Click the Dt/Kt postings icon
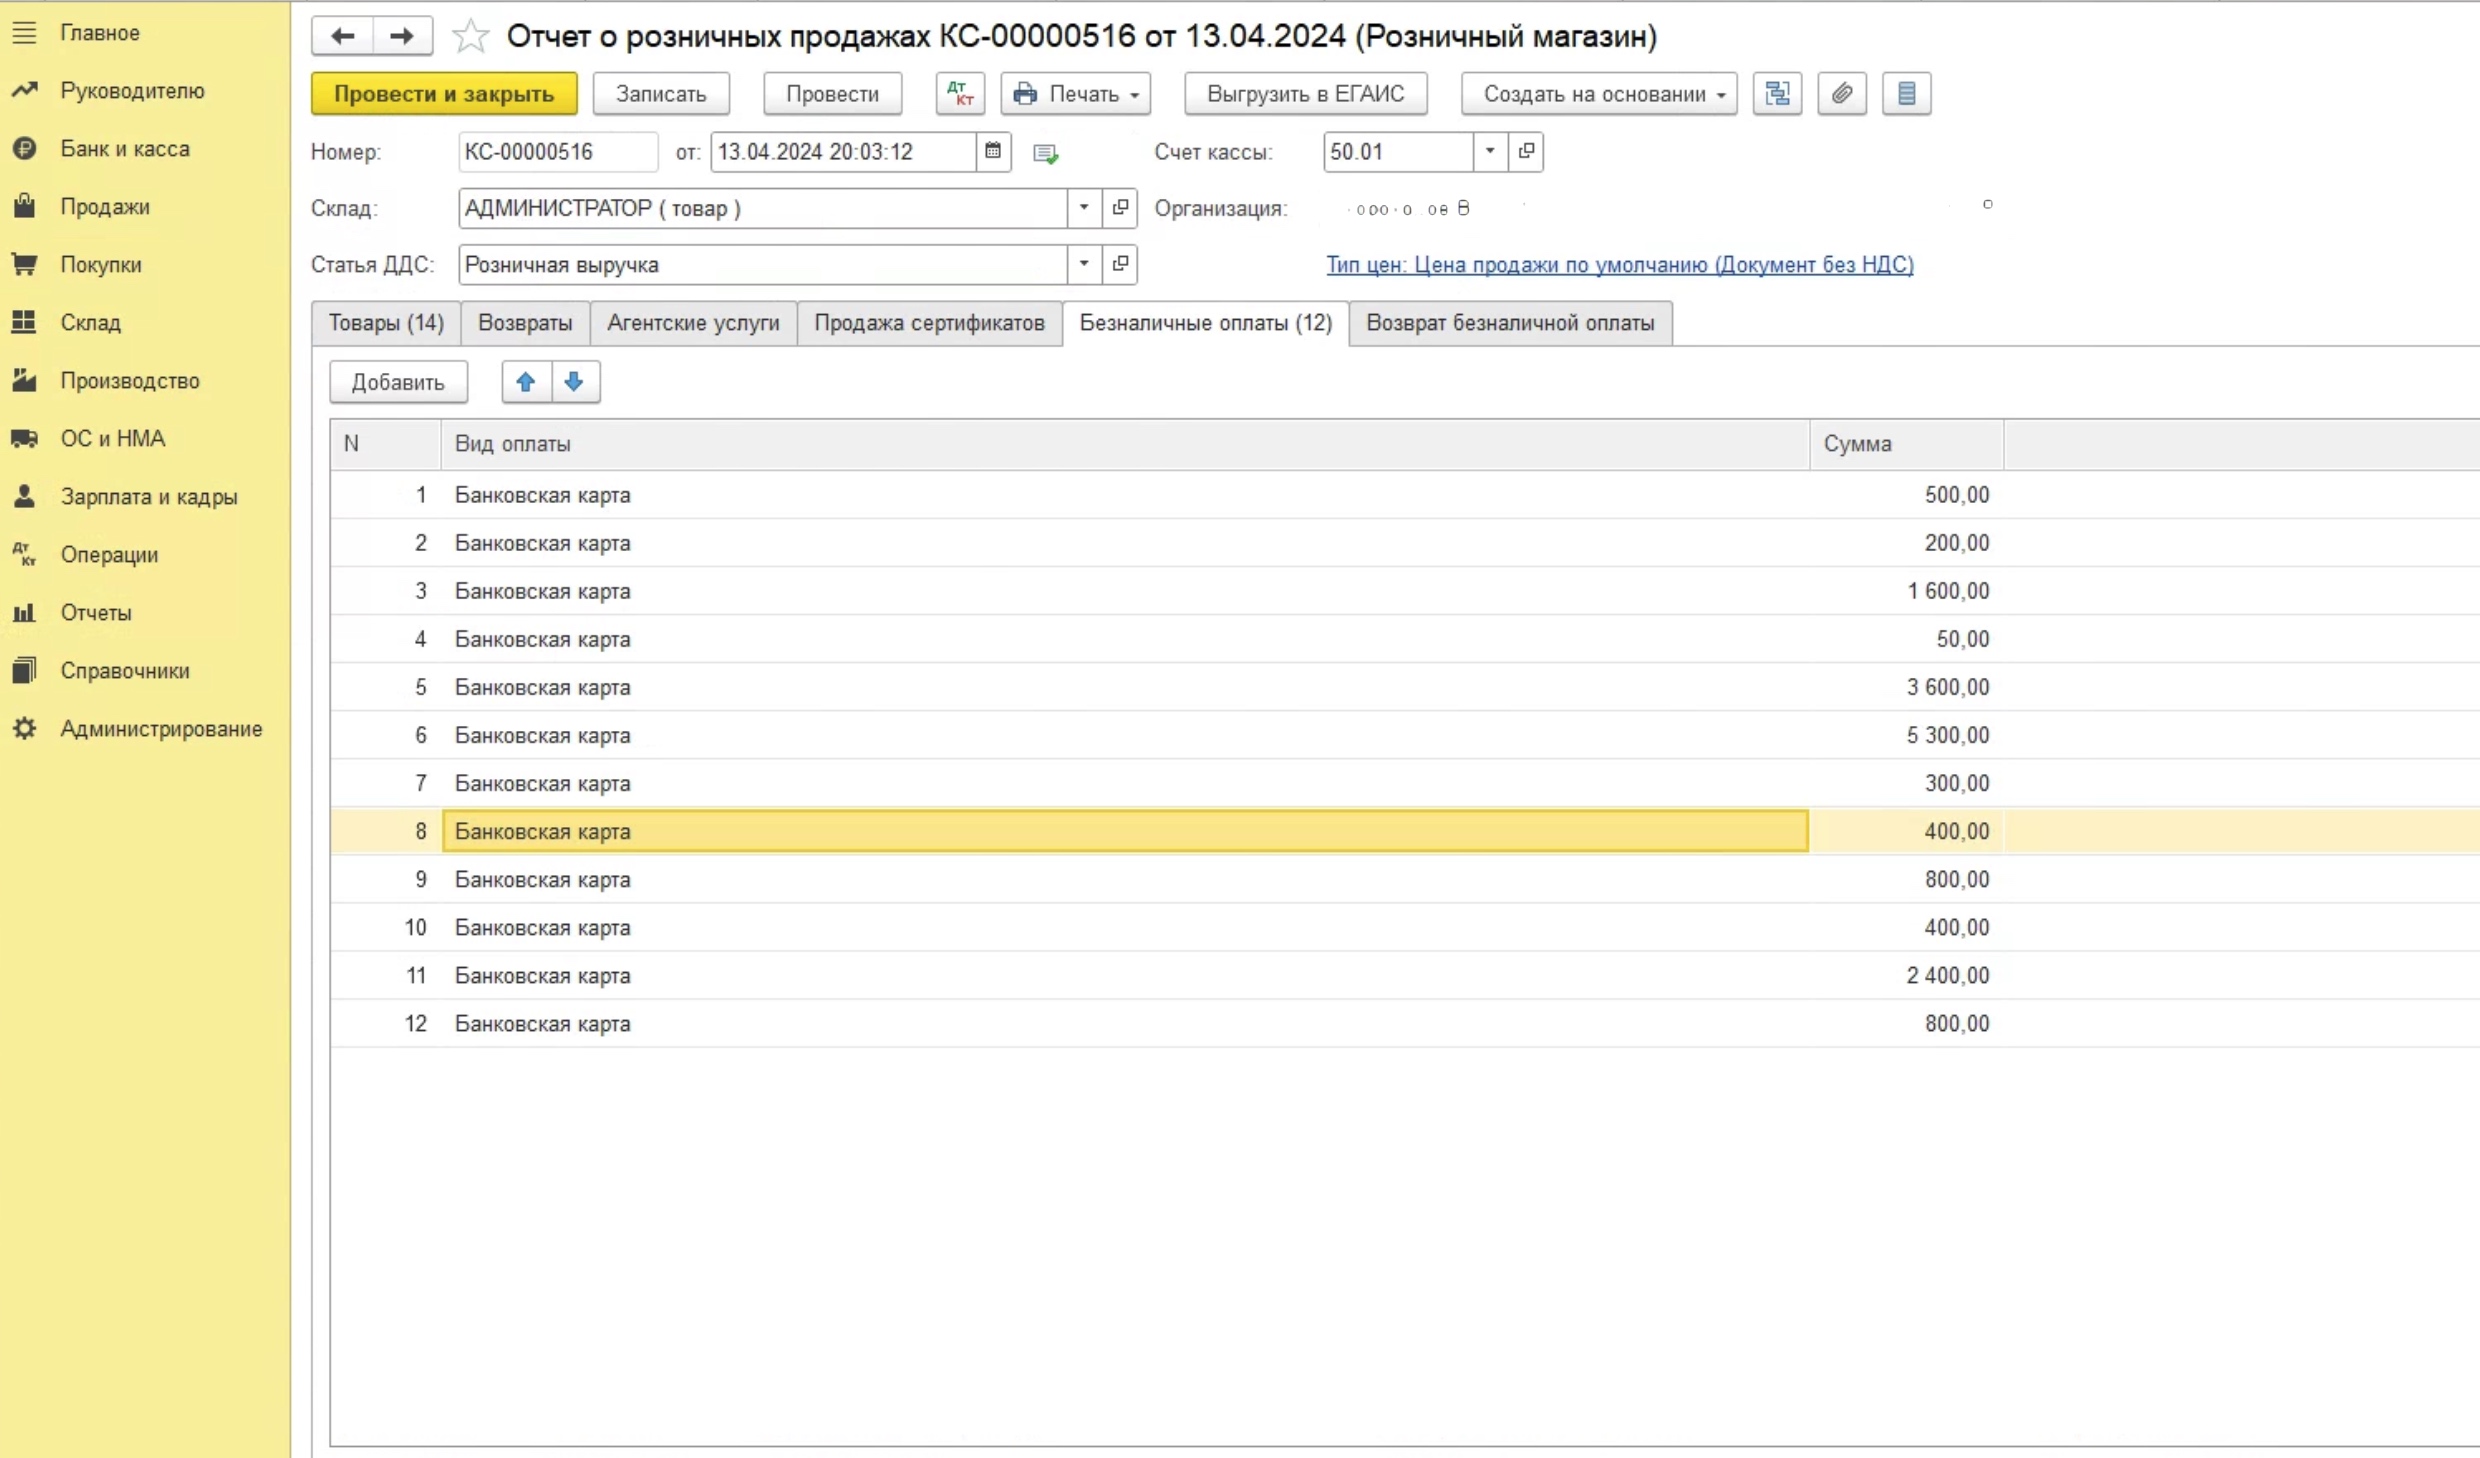Viewport: 2480px width, 1458px height. tap(960, 94)
